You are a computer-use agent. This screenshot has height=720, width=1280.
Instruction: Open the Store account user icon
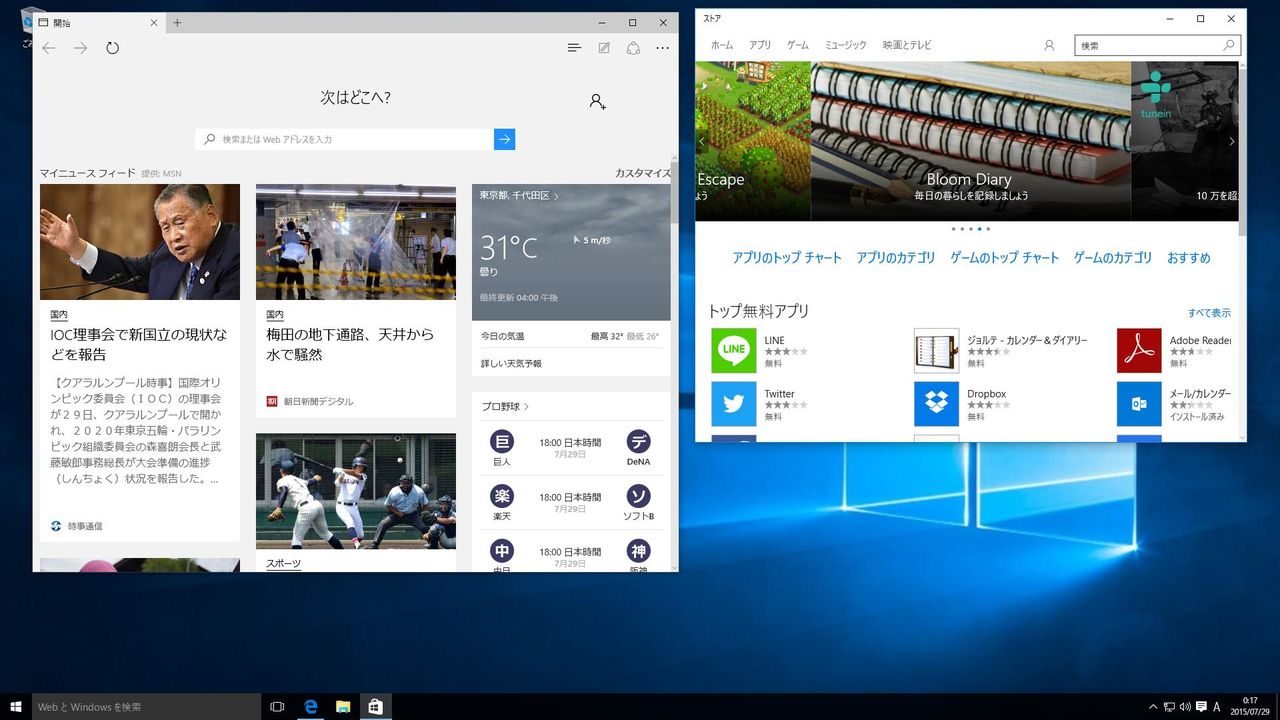(x=1049, y=45)
